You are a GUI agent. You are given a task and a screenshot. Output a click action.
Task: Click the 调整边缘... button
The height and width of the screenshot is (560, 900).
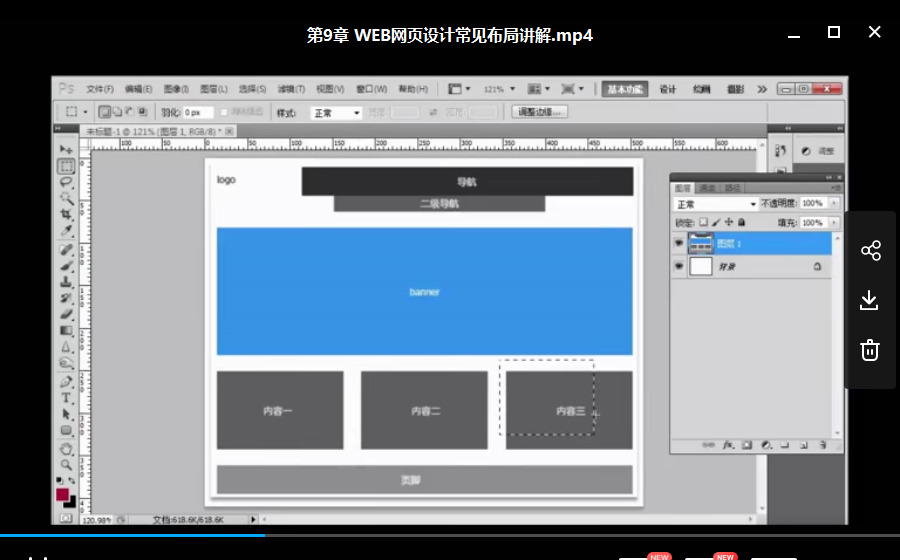tap(540, 112)
